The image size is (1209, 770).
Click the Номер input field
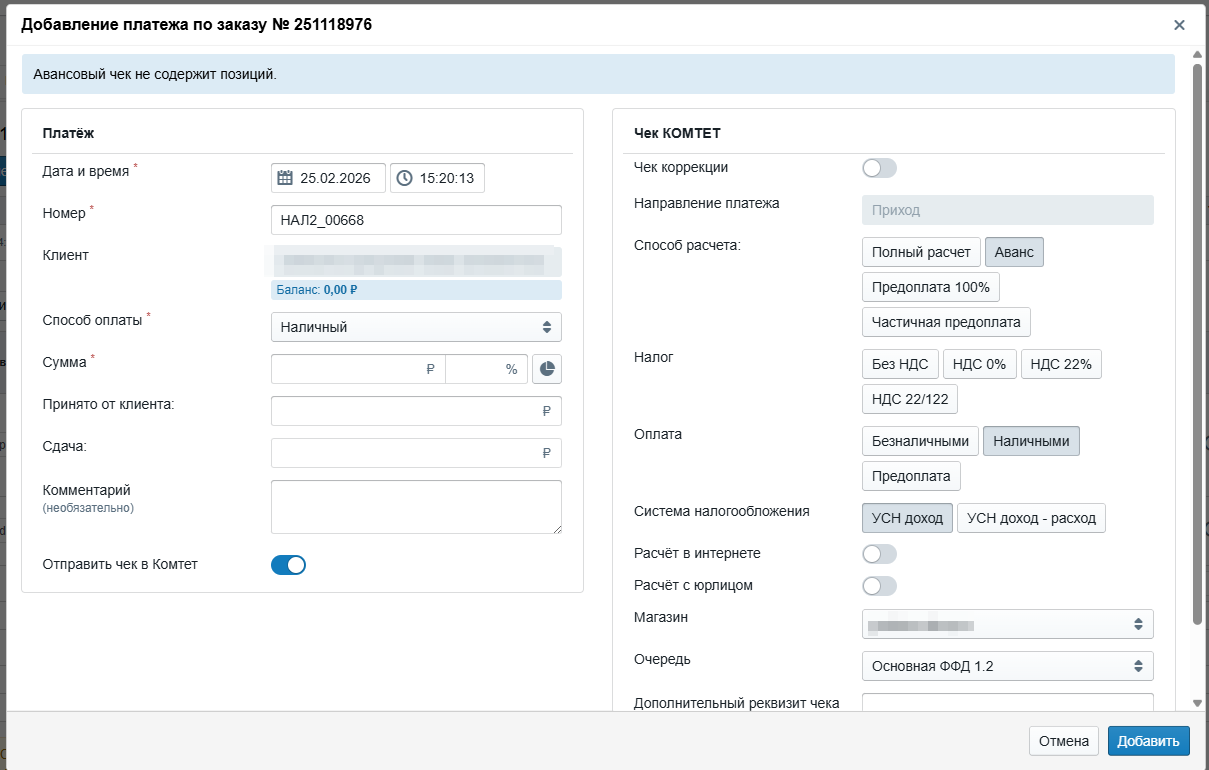click(416, 220)
